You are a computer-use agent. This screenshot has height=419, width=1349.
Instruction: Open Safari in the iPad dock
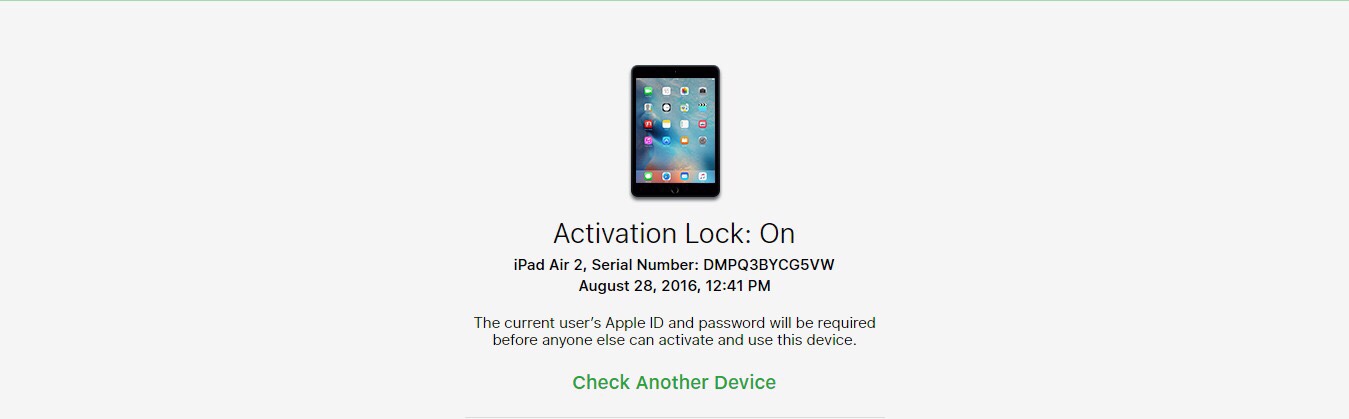point(666,176)
